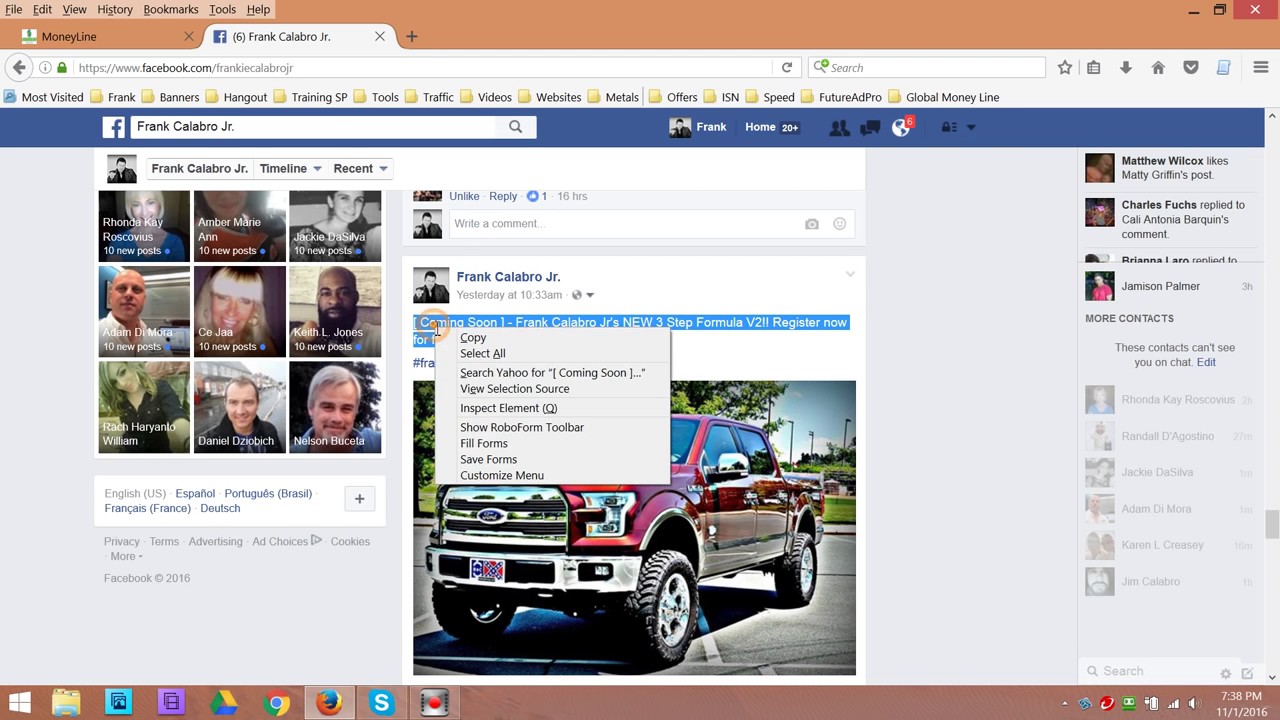1280x720 pixels.
Task: Open screen recorder taskbar icon
Action: tap(434, 703)
